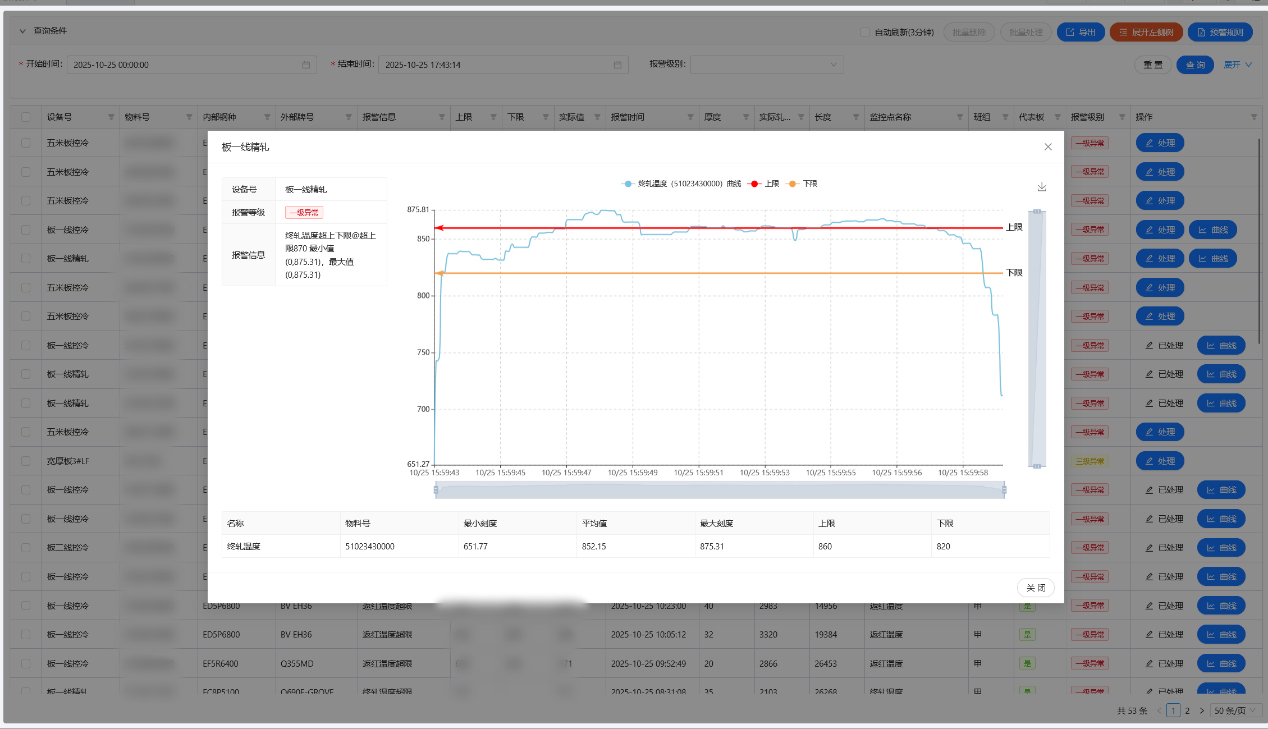Enable the 自动刷新(3分钟) checkbox
Screen dimensions: 1268x729
(866, 33)
